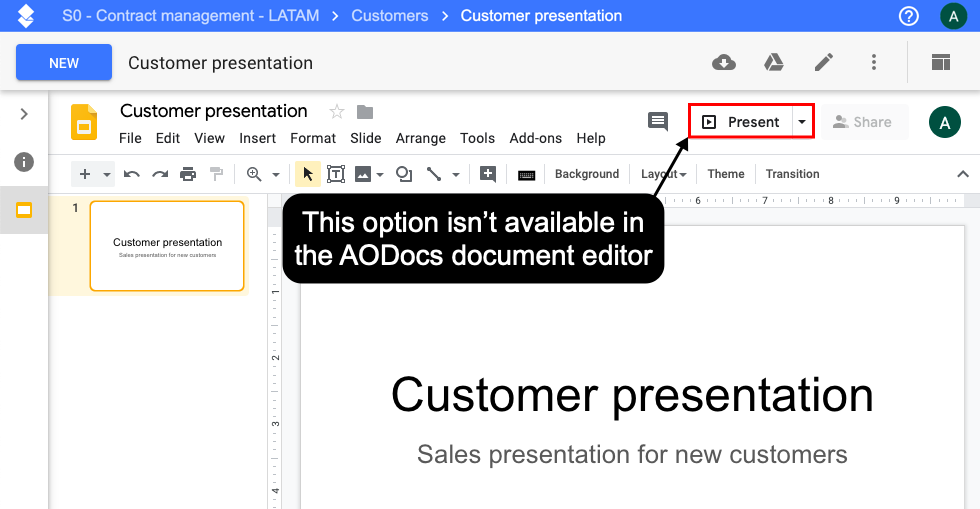Image resolution: width=980 pixels, height=509 pixels.
Task: Open new slide layout dropdown arrow
Action: pos(107,174)
